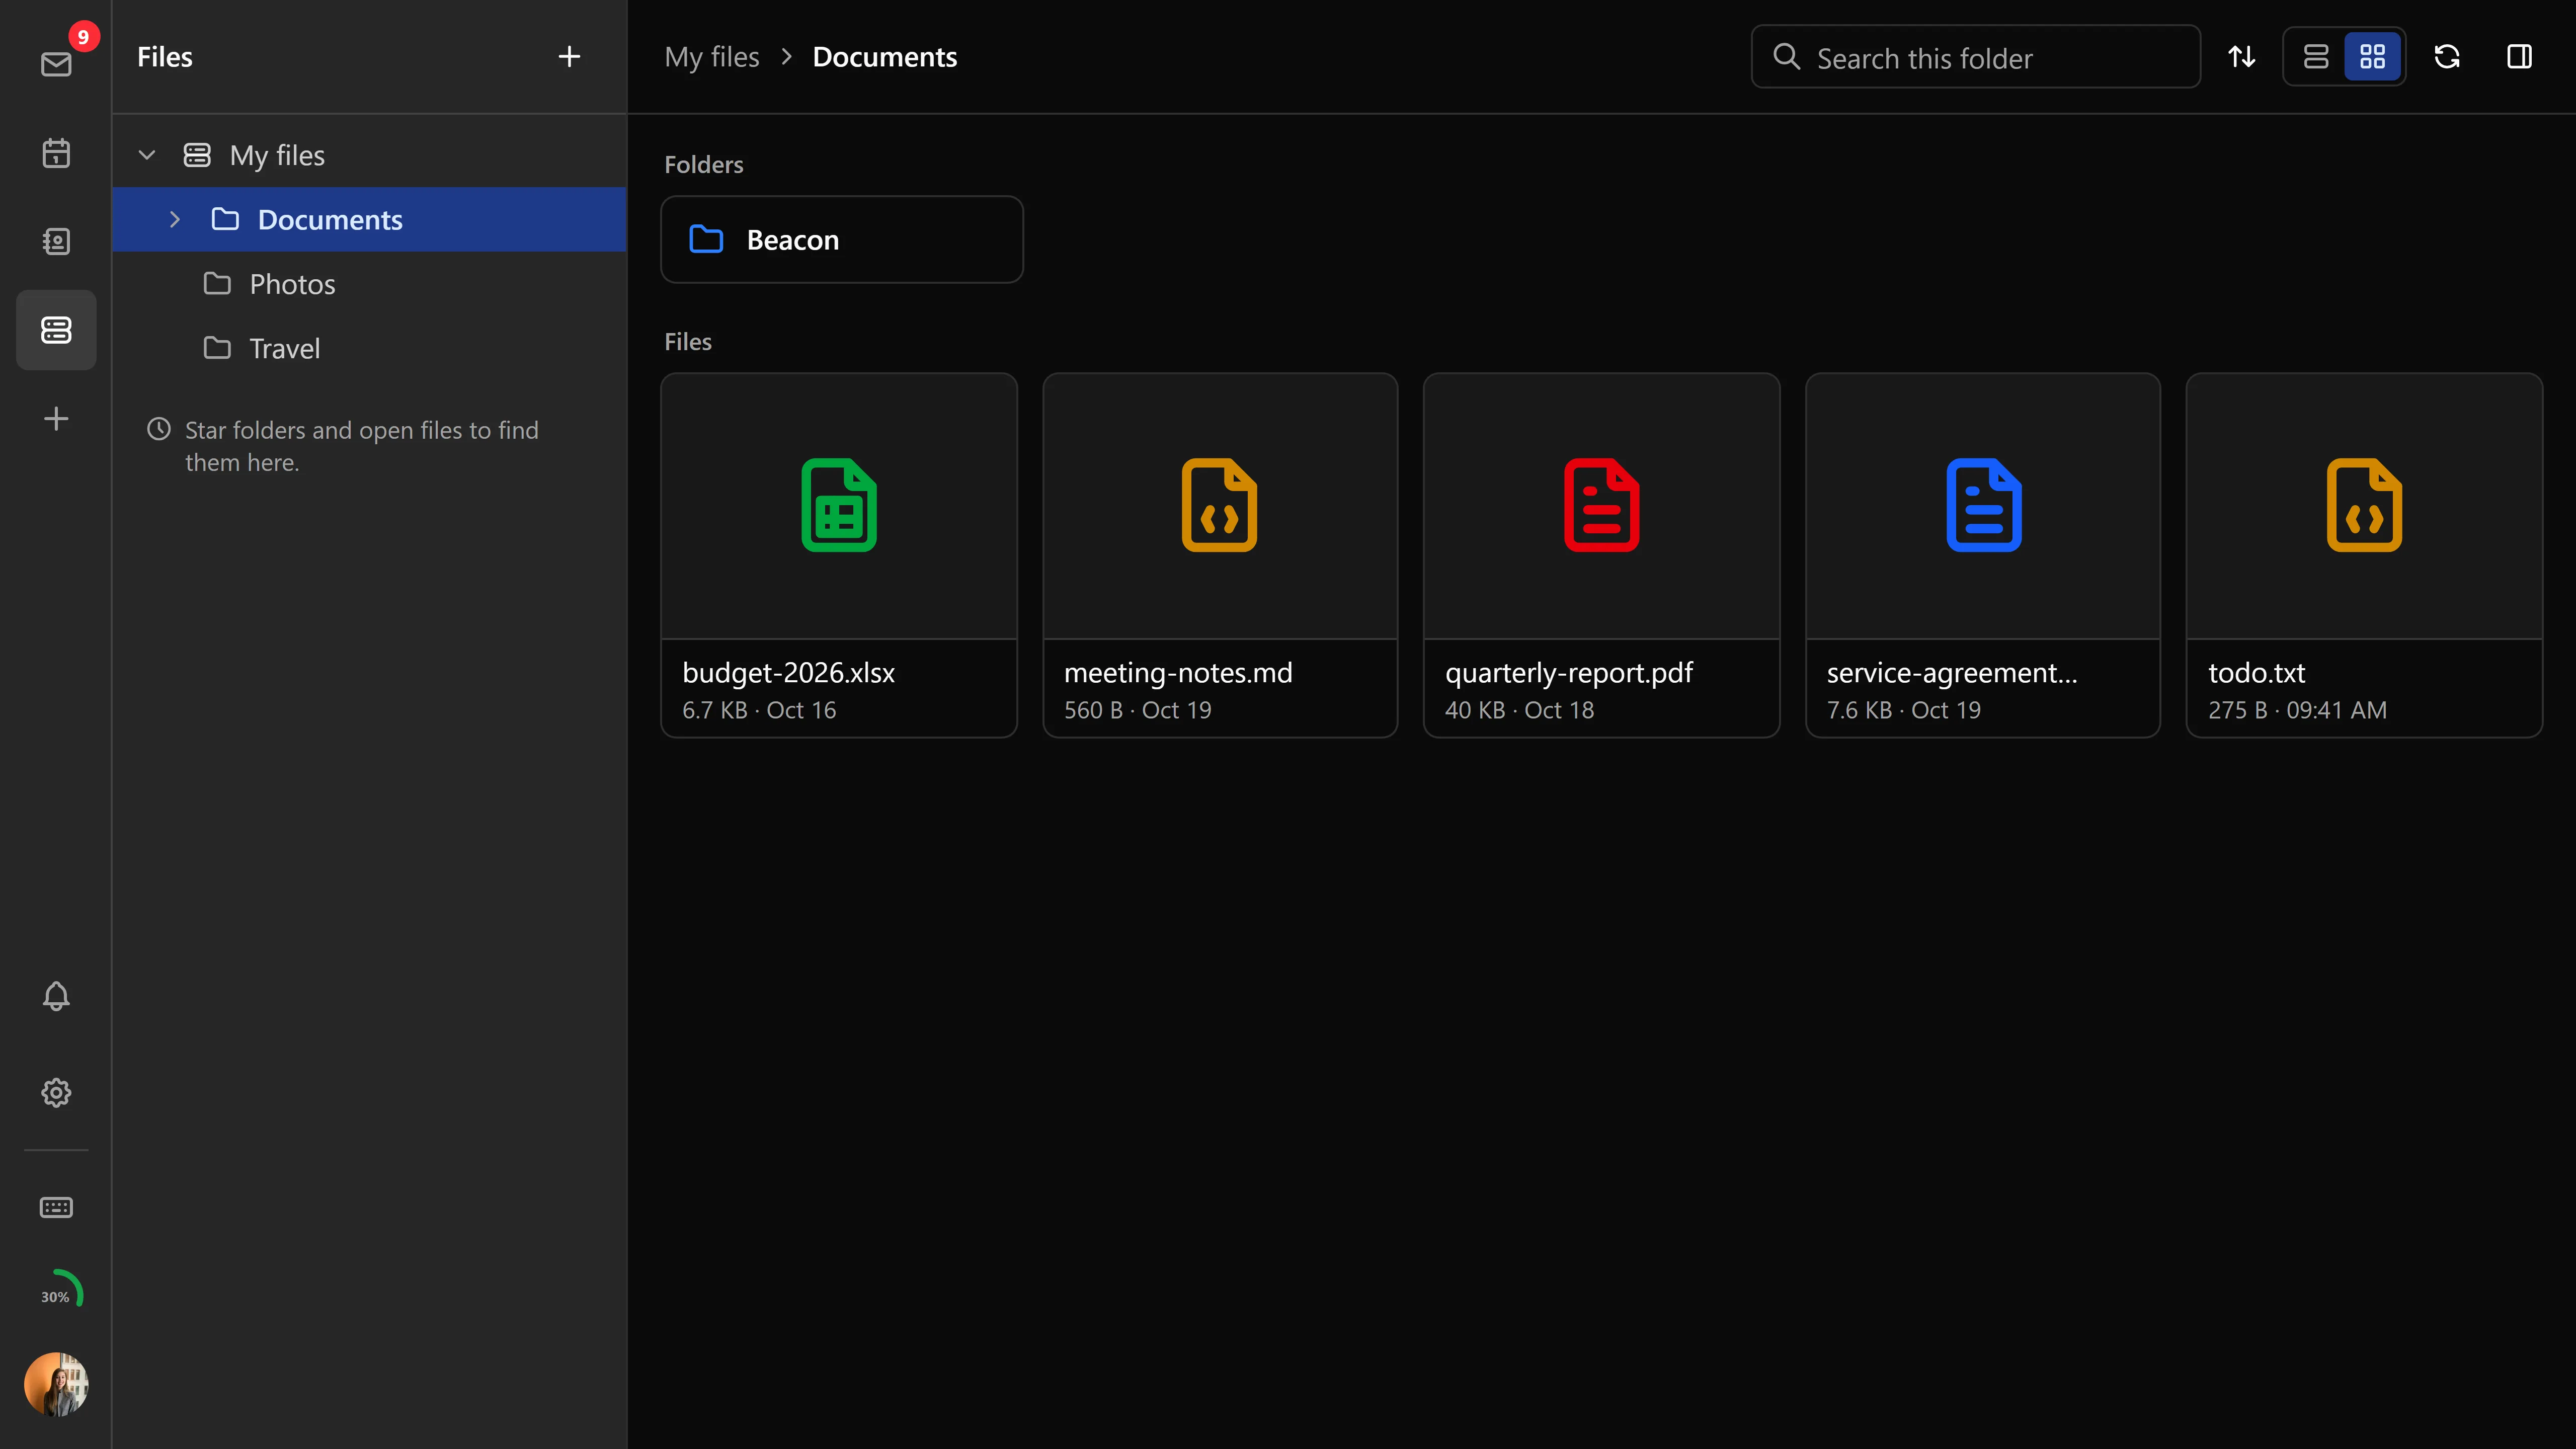Open notifications bell

(x=56, y=996)
